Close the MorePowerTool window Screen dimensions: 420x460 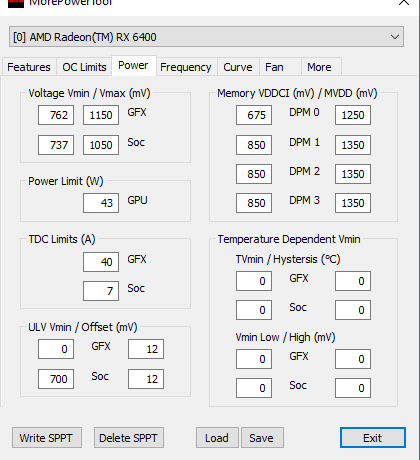click(404, 3)
